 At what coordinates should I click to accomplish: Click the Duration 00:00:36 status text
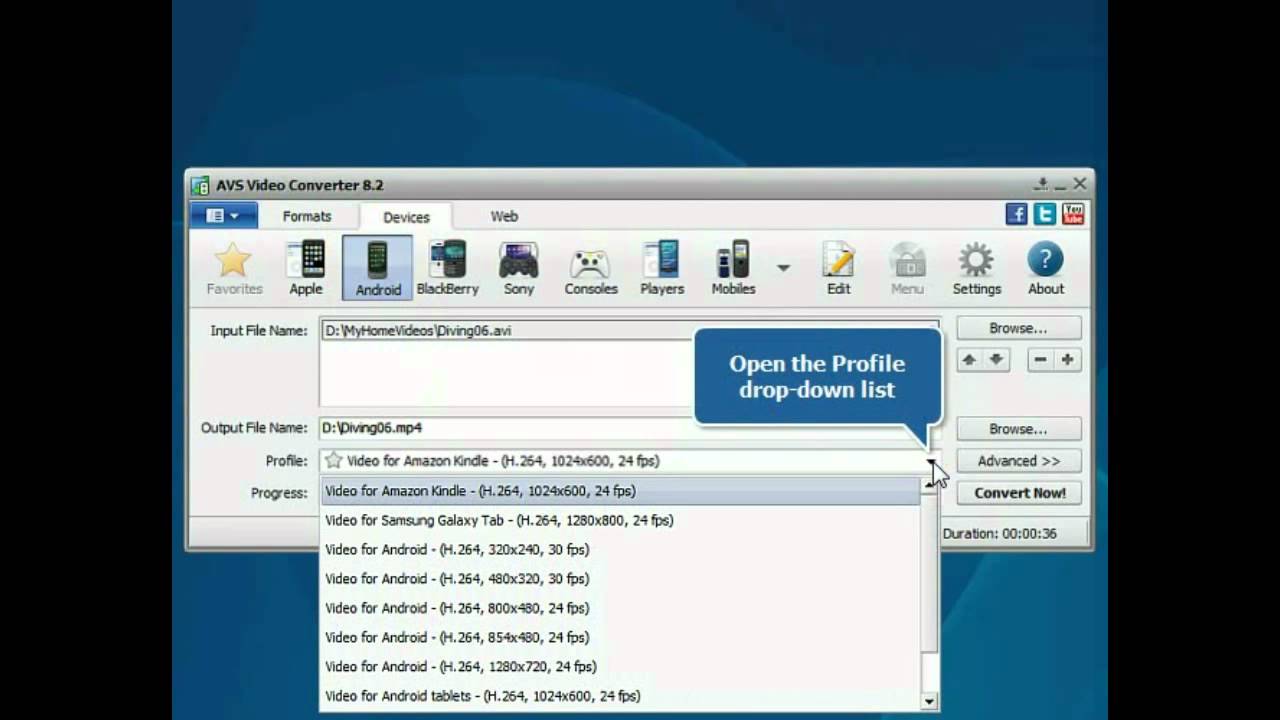(x=999, y=533)
